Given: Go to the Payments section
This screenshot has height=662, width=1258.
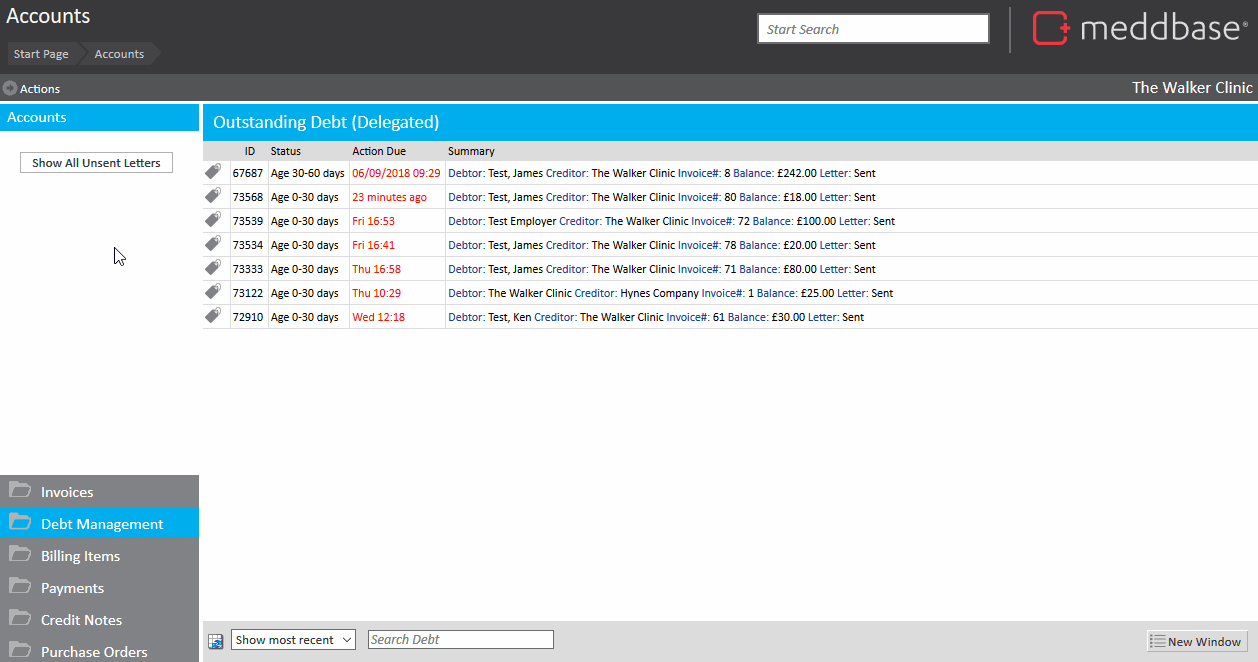Looking at the screenshot, I should pyautogui.click(x=72, y=588).
